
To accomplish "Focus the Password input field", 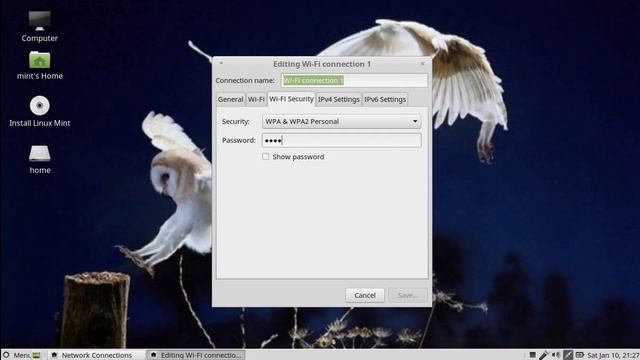I will pos(341,140).
